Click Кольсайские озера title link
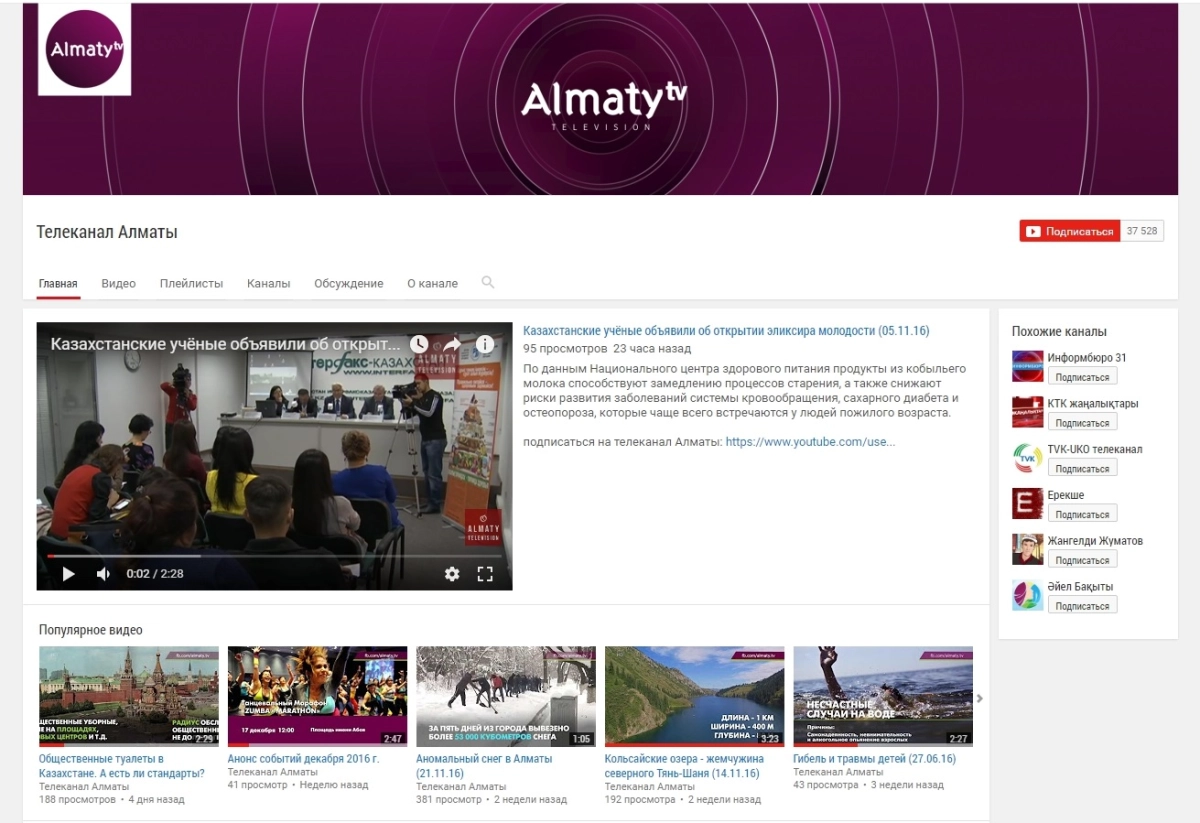 pos(684,766)
